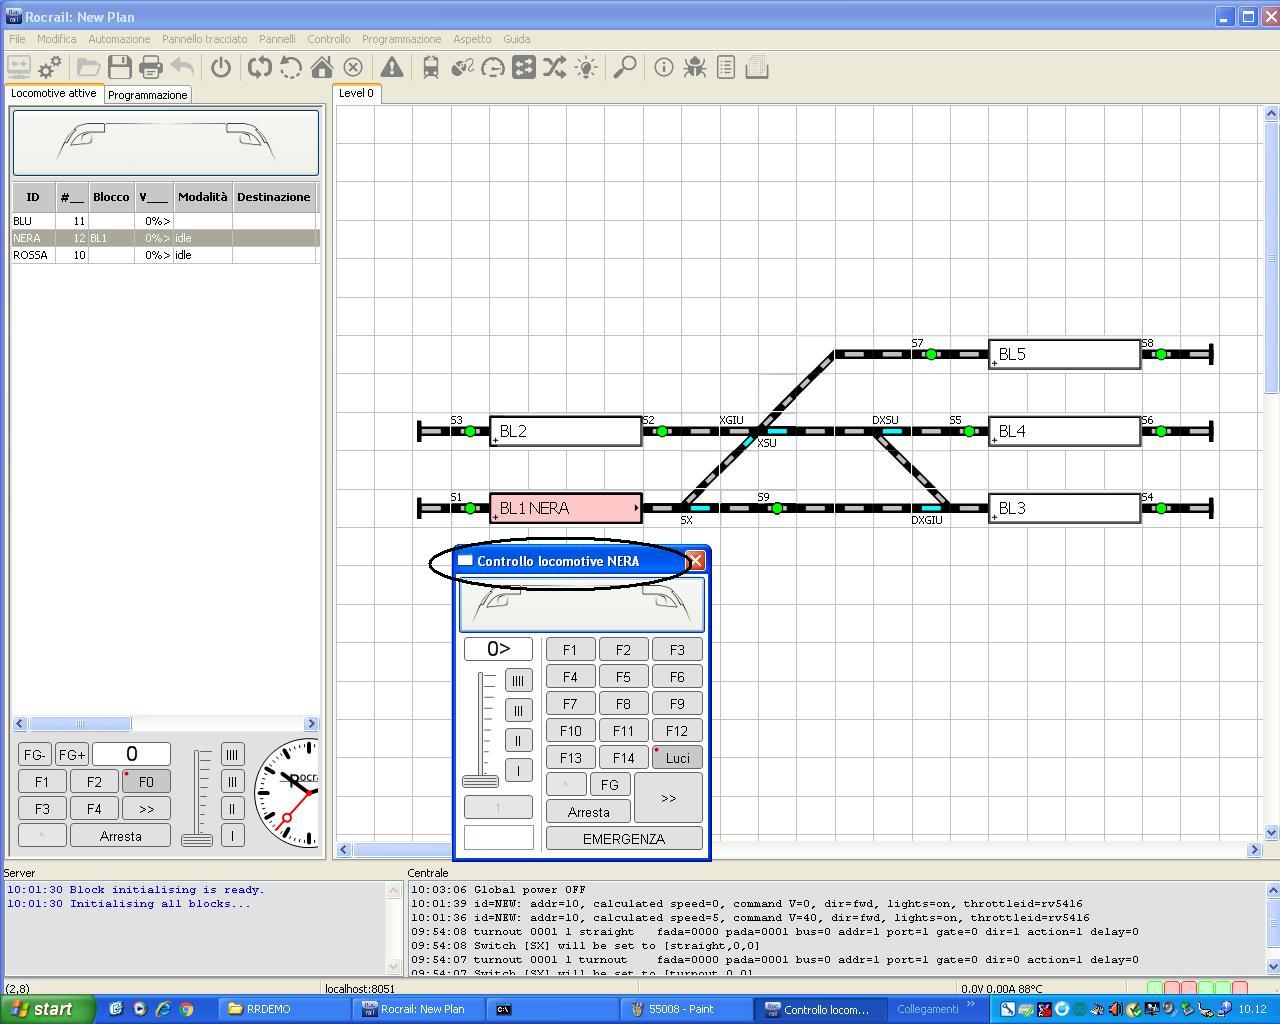Click the stacked pages toolbar icon
Image resolution: width=1280 pixels, height=1024 pixels.
pos(757,67)
